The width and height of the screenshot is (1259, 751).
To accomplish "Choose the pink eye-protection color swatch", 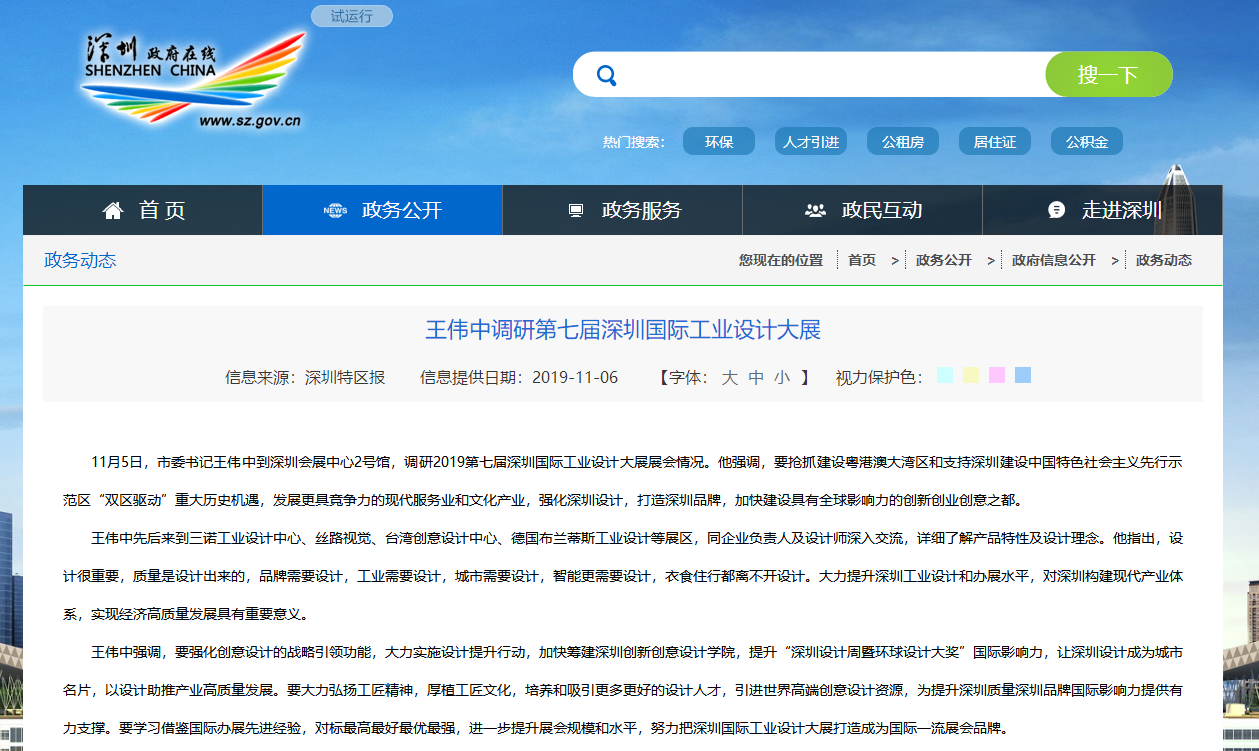I will tap(997, 375).
